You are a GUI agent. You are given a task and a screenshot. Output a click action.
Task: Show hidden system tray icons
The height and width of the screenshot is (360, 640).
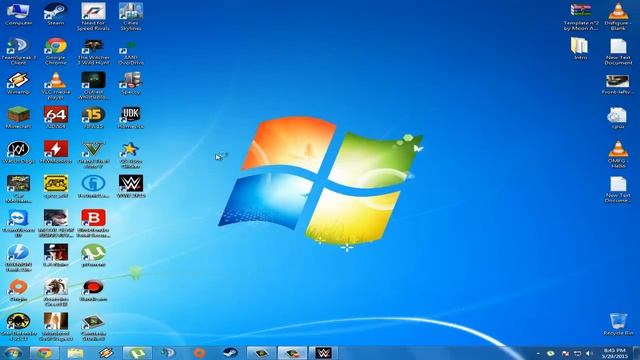tap(538, 353)
